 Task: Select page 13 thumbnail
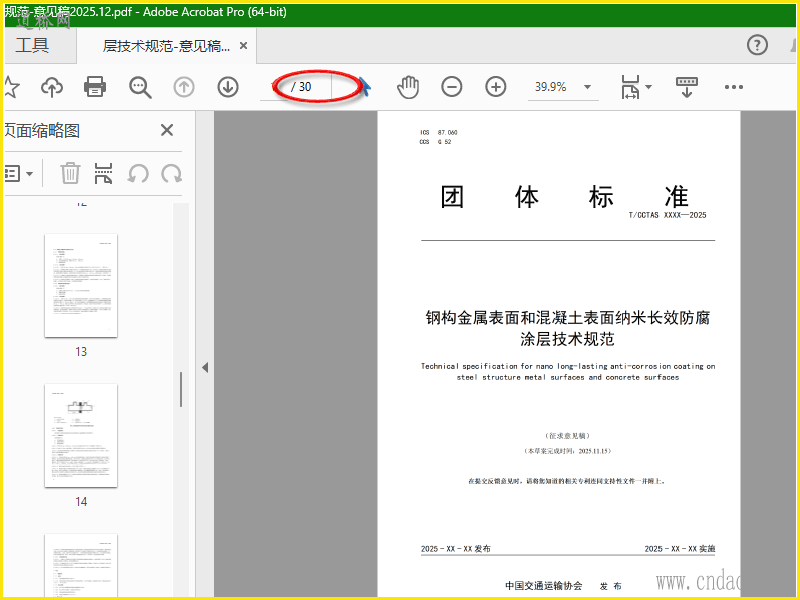[x=81, y=286]
